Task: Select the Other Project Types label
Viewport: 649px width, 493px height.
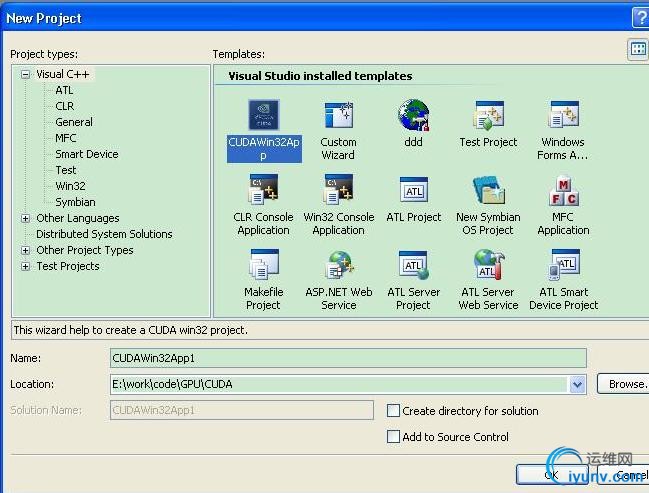Action: tap(85, 250)
